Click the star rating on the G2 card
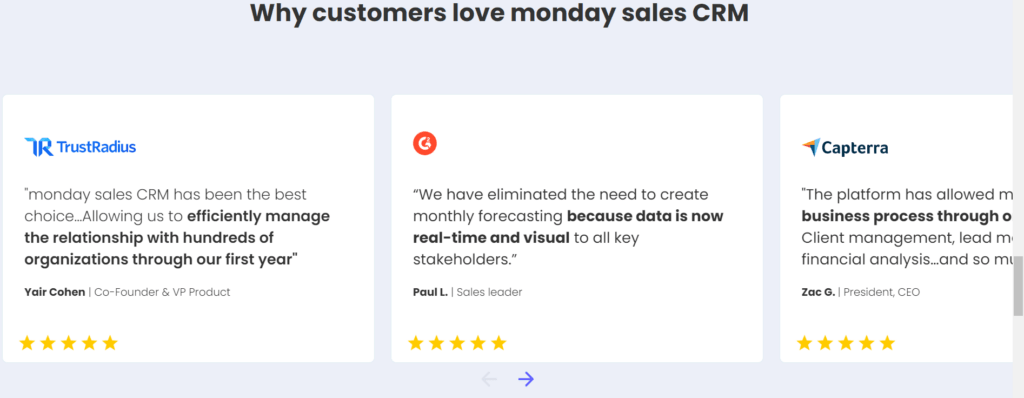1024x398 pixels. click(x=457, y=342)
